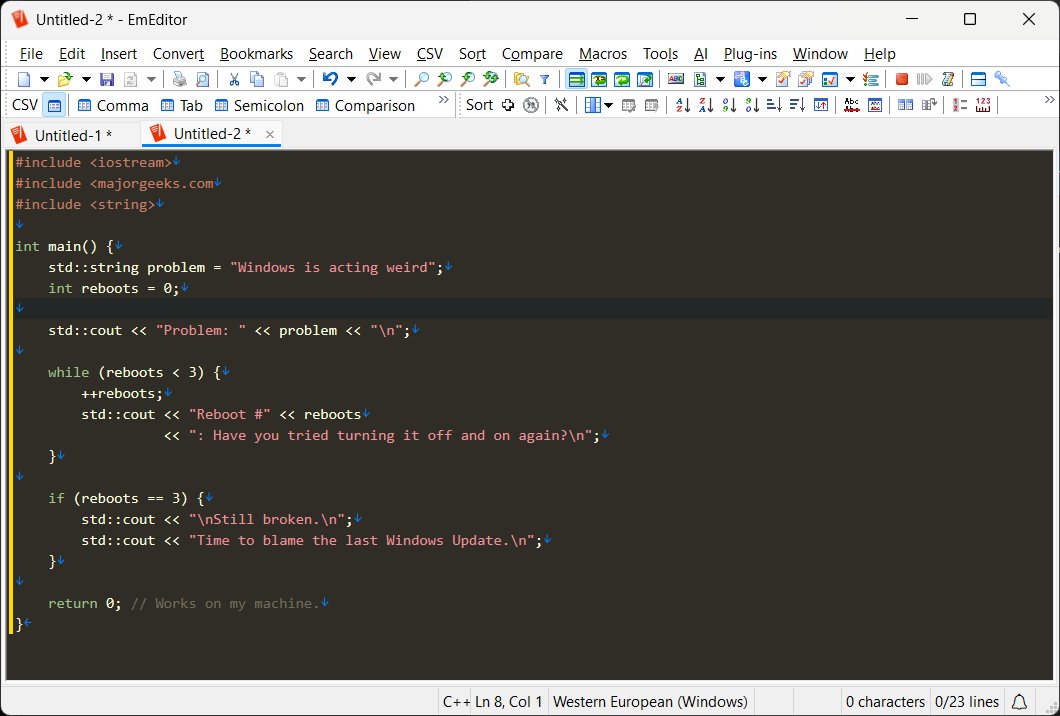Expand the Open file dropdown arrow

coord(86,79)
